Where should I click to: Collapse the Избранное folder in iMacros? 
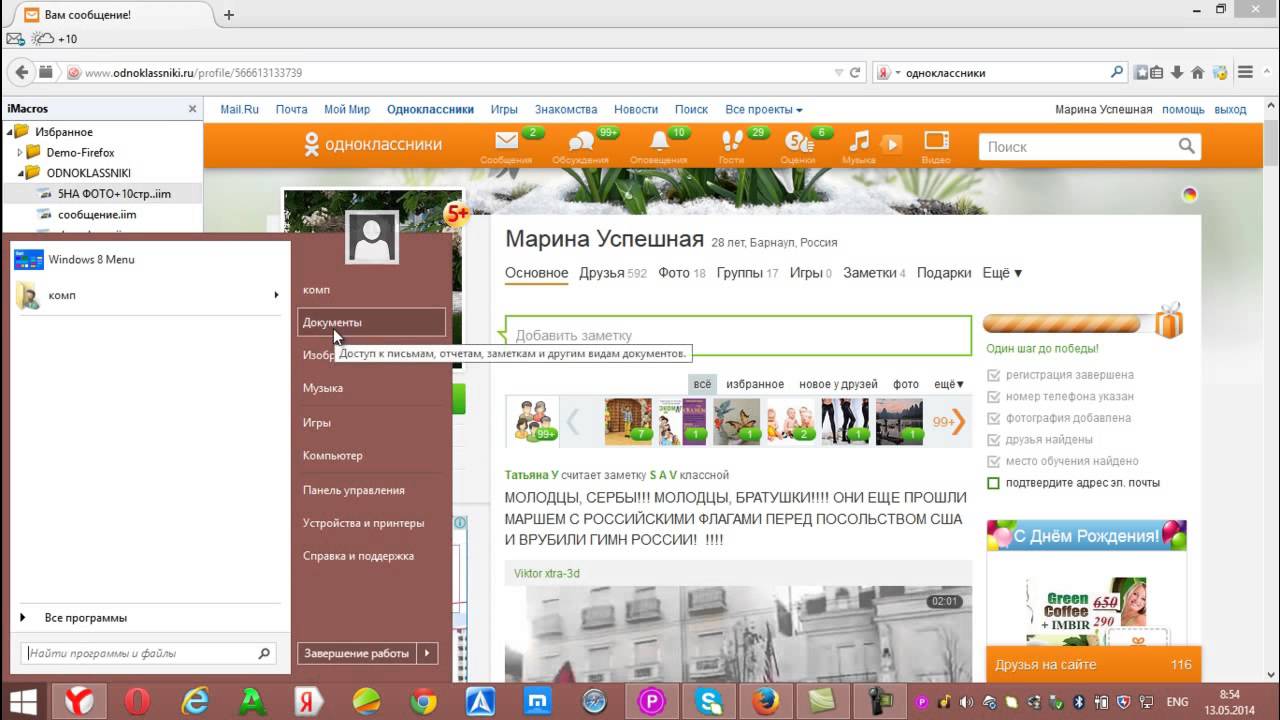(x=10, y=132)
